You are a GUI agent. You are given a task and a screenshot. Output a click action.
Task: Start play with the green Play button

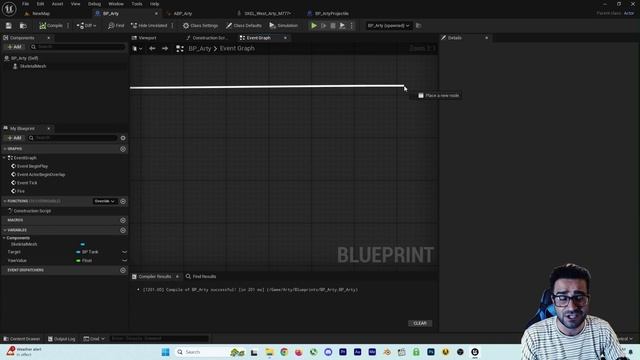click(314, 26)
